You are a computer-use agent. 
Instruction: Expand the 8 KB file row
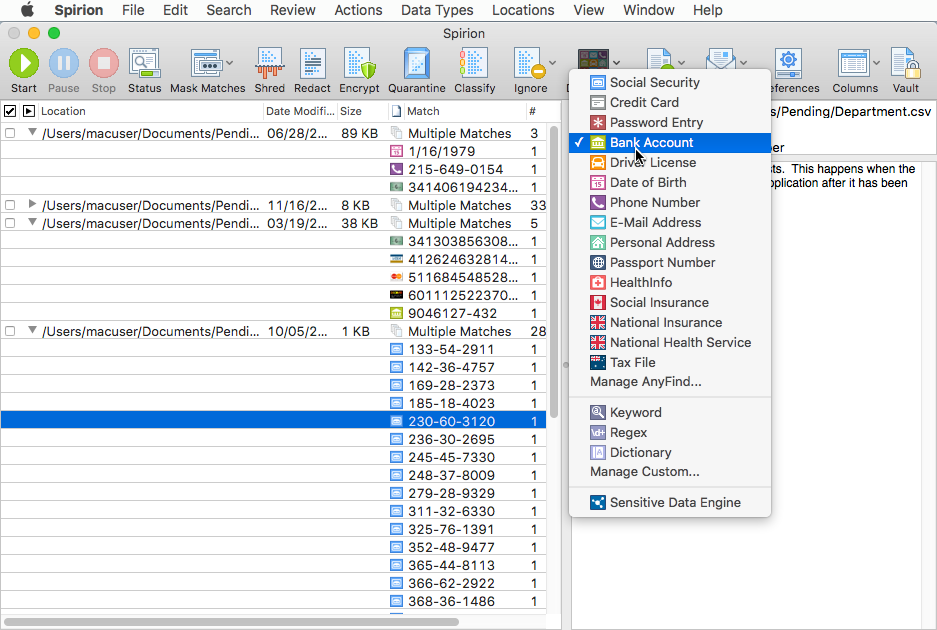(32, 204)
